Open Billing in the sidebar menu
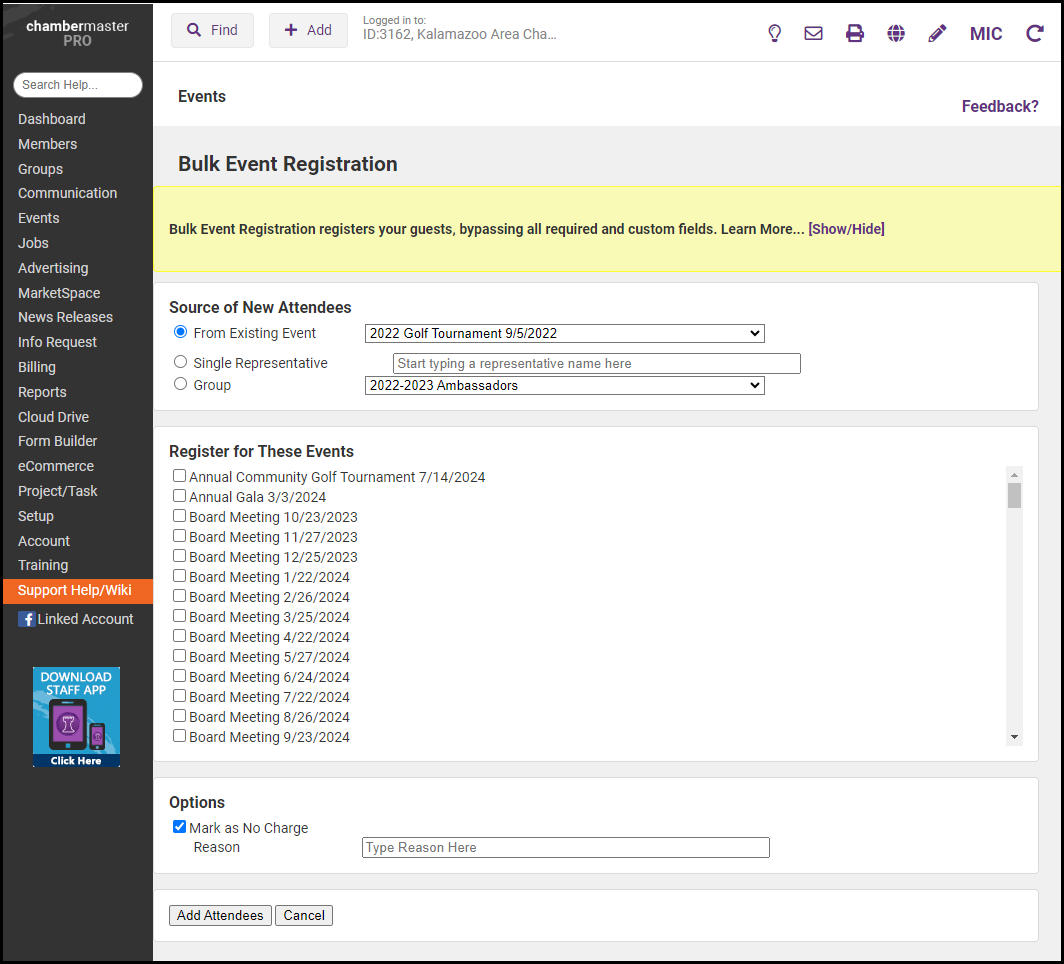The image size is (1064, 964). [37, 367]
